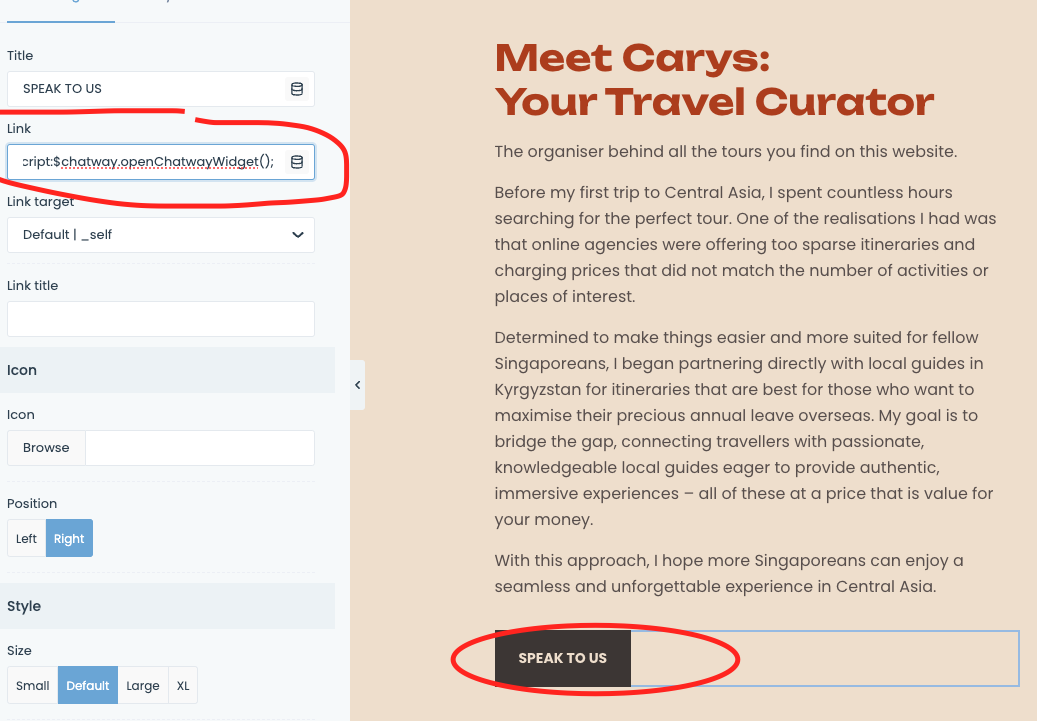
Task: Collapse the settings panel with the arrow handle
Action: [357, 385]
